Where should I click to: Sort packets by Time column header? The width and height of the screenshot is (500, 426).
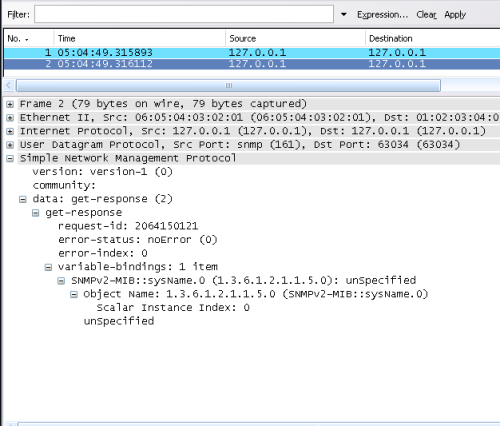(x=139, y=39)
